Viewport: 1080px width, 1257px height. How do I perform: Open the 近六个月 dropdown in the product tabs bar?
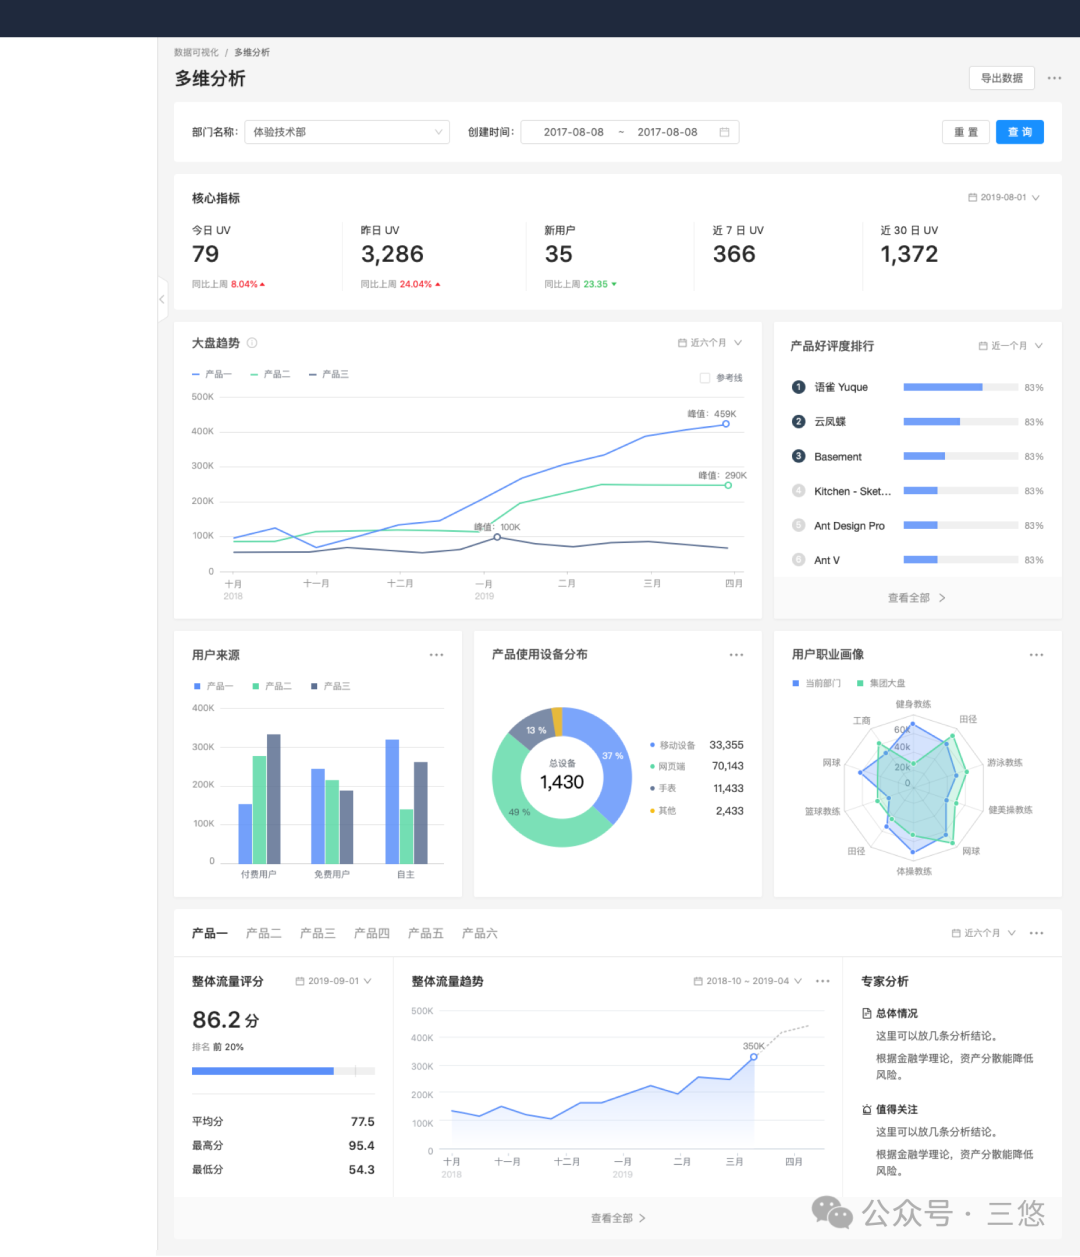pyautogui.click(x=984, y=933)
